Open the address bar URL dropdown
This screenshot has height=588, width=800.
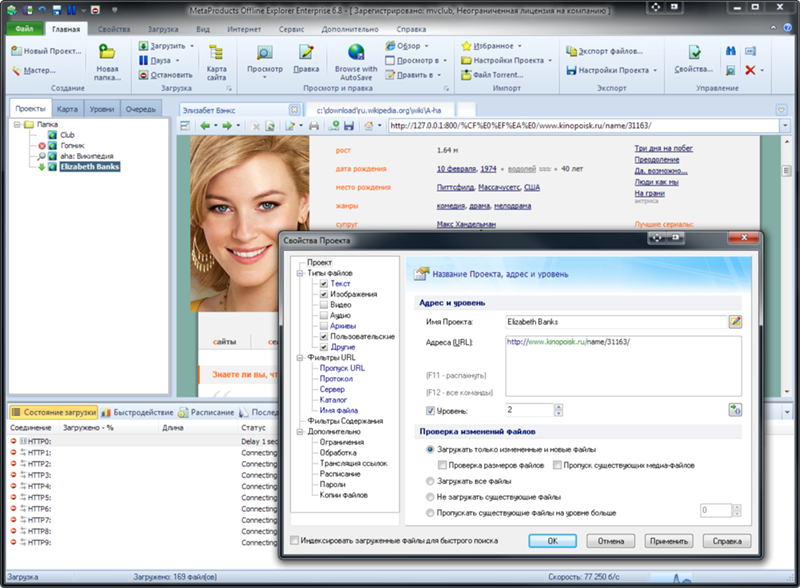click(785, 126)
